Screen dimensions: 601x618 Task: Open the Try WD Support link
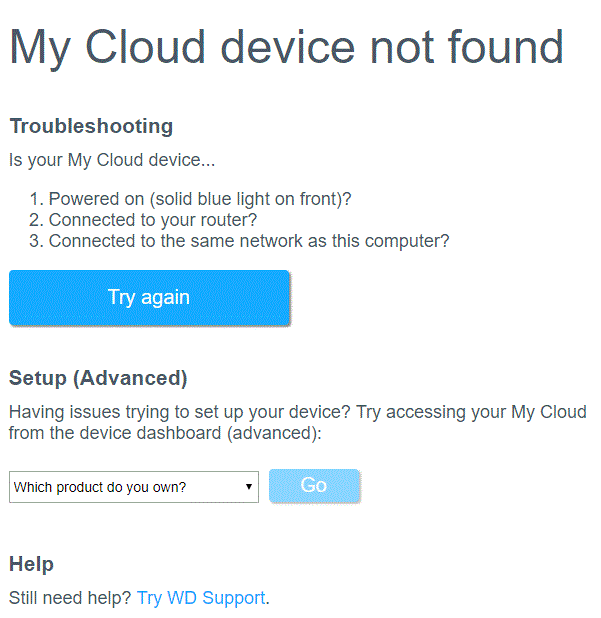point(201,598)
